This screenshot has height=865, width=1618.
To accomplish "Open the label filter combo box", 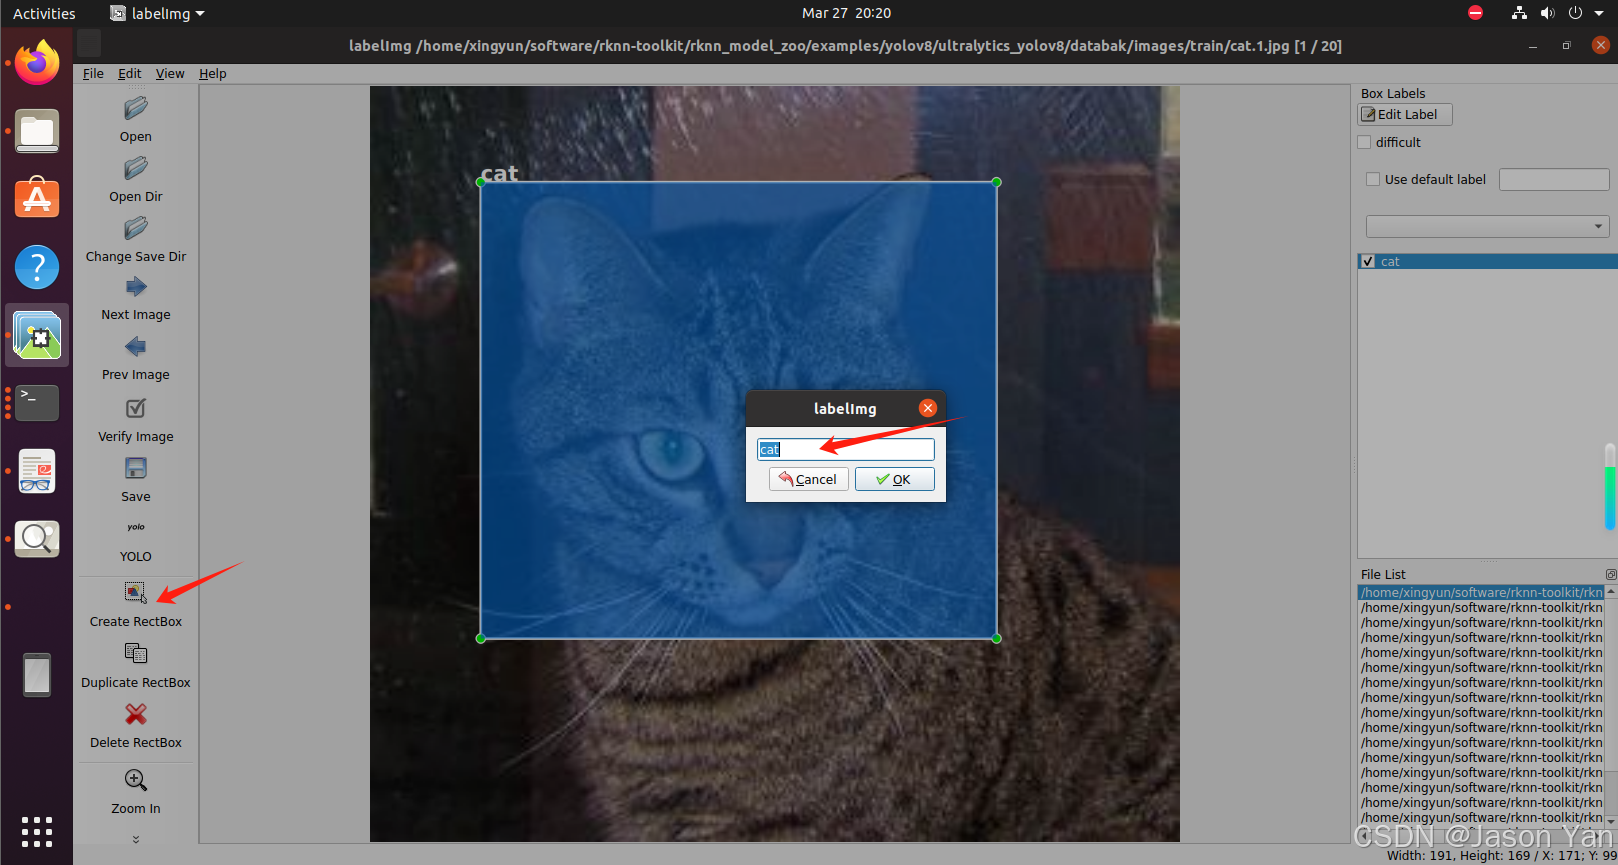I will (1487, 226).
